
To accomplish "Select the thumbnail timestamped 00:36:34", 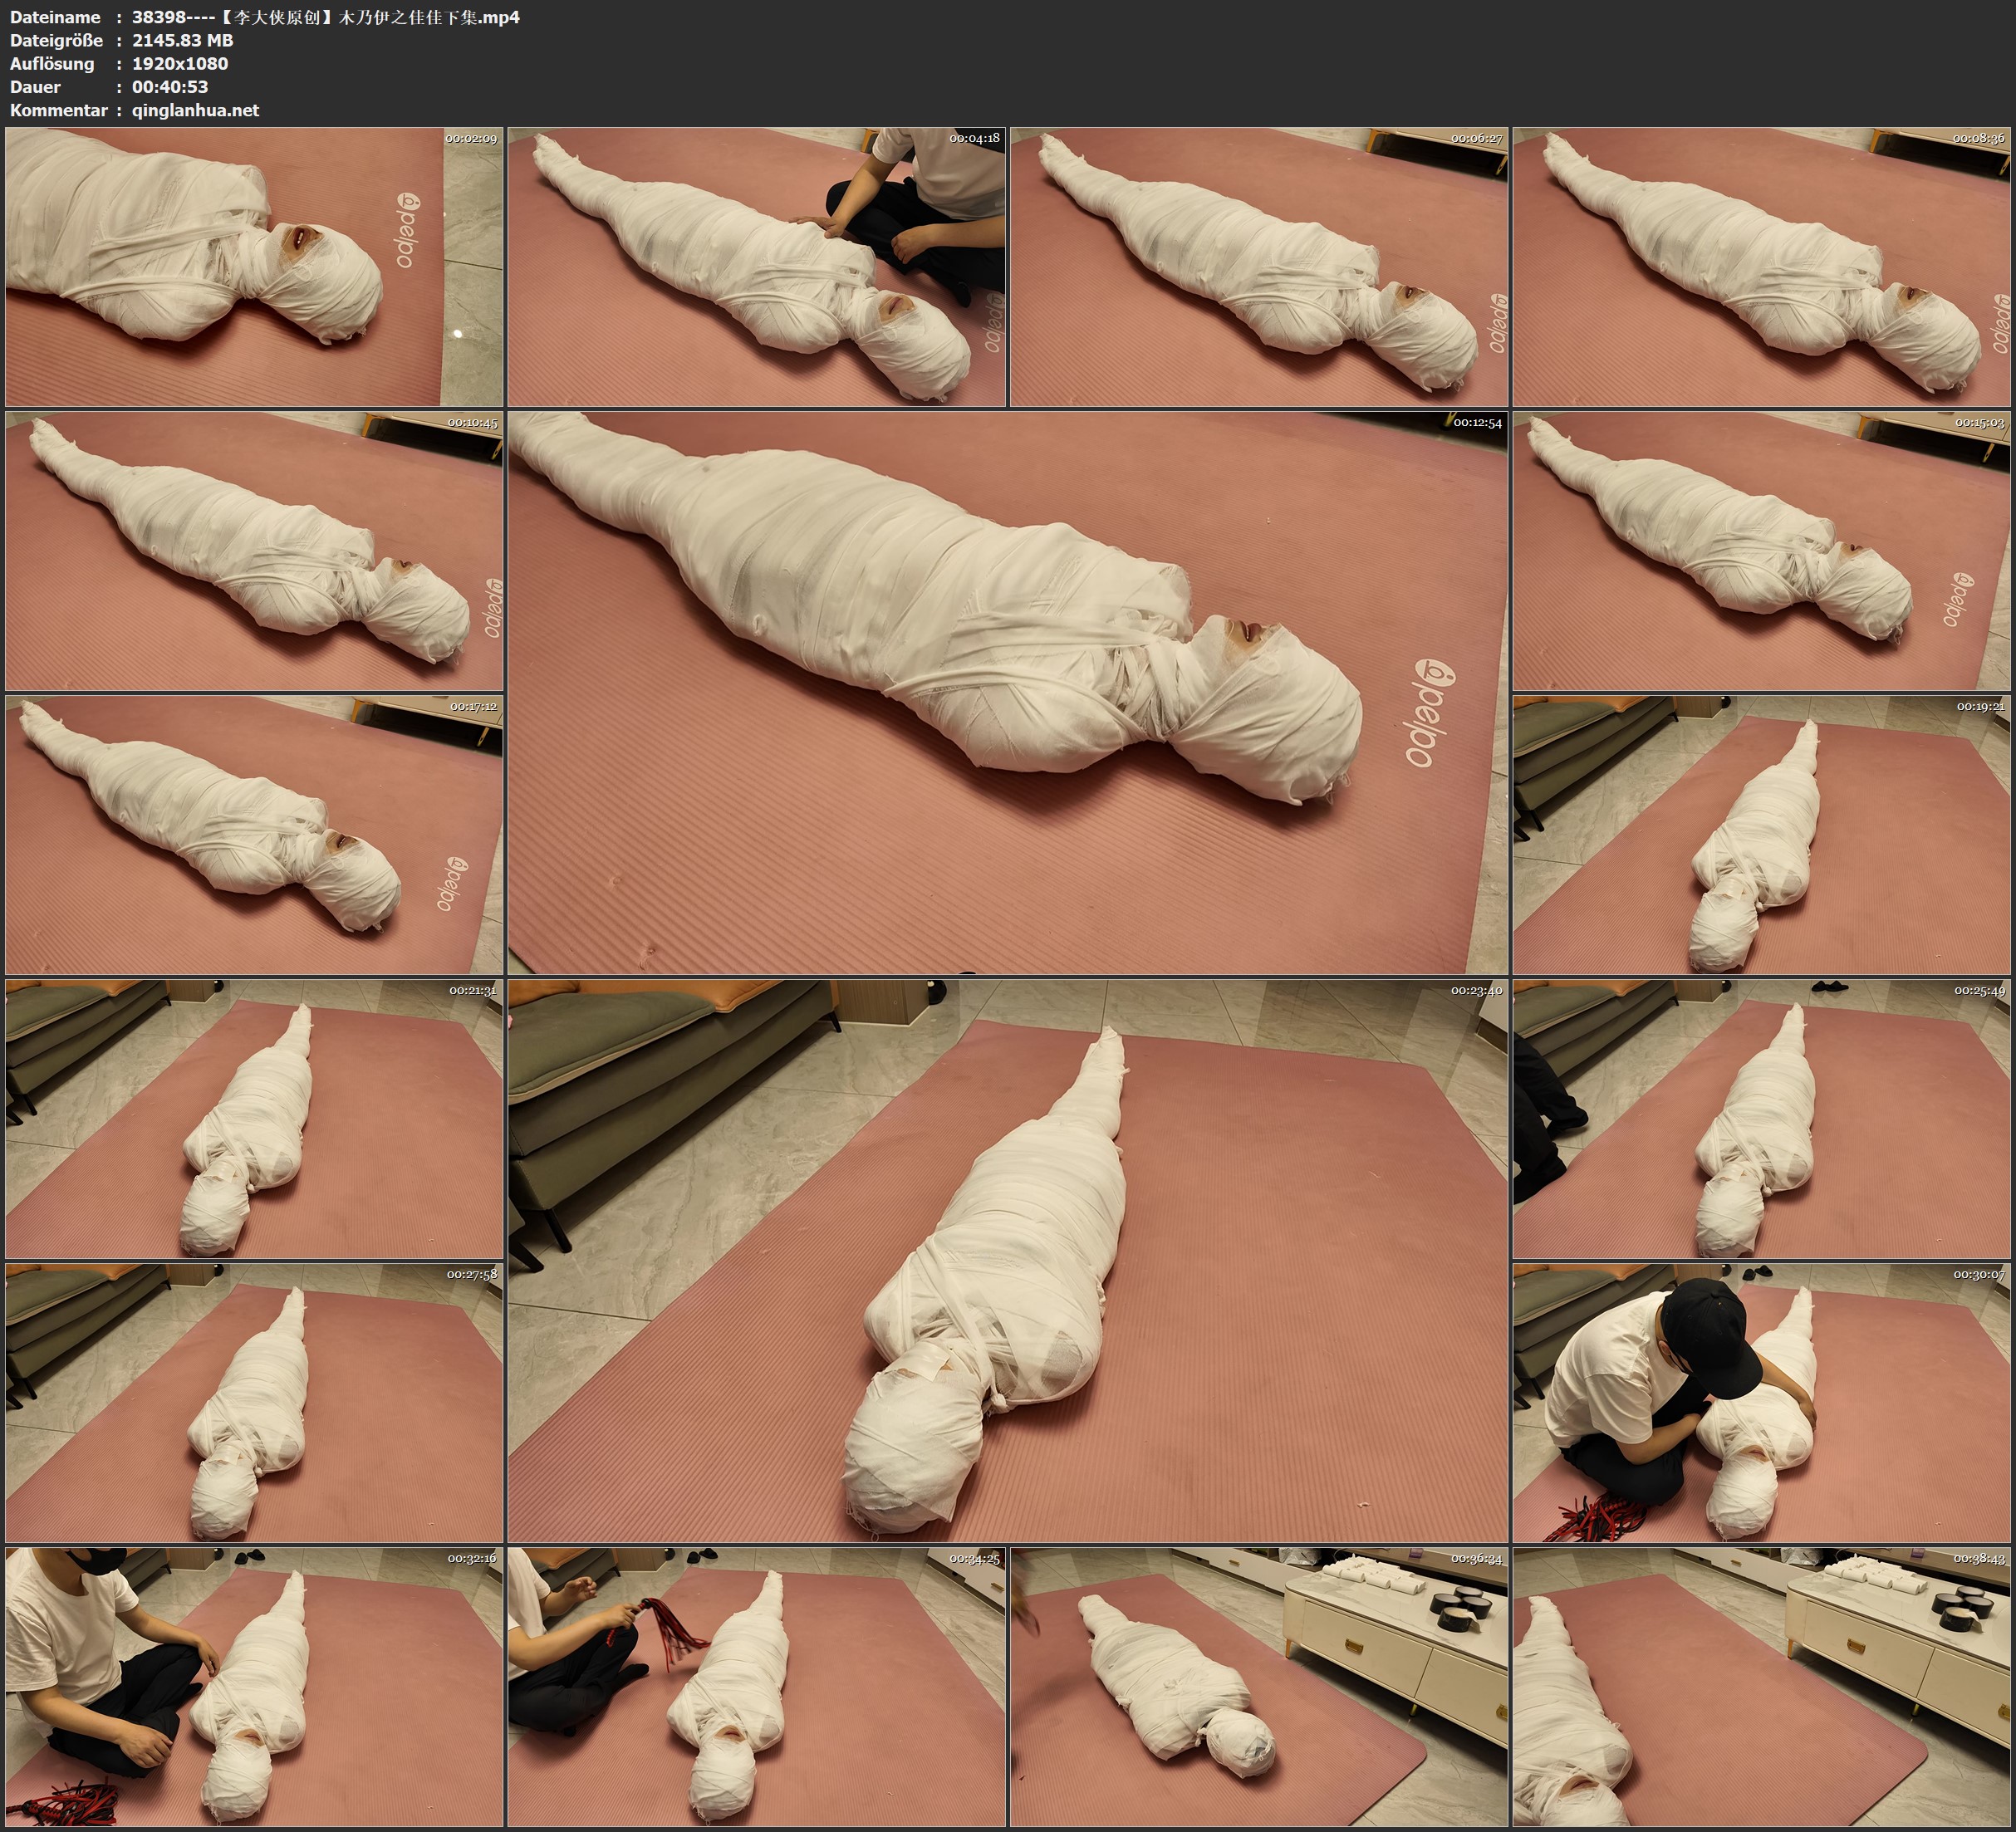I will tap(1259, 1687).
